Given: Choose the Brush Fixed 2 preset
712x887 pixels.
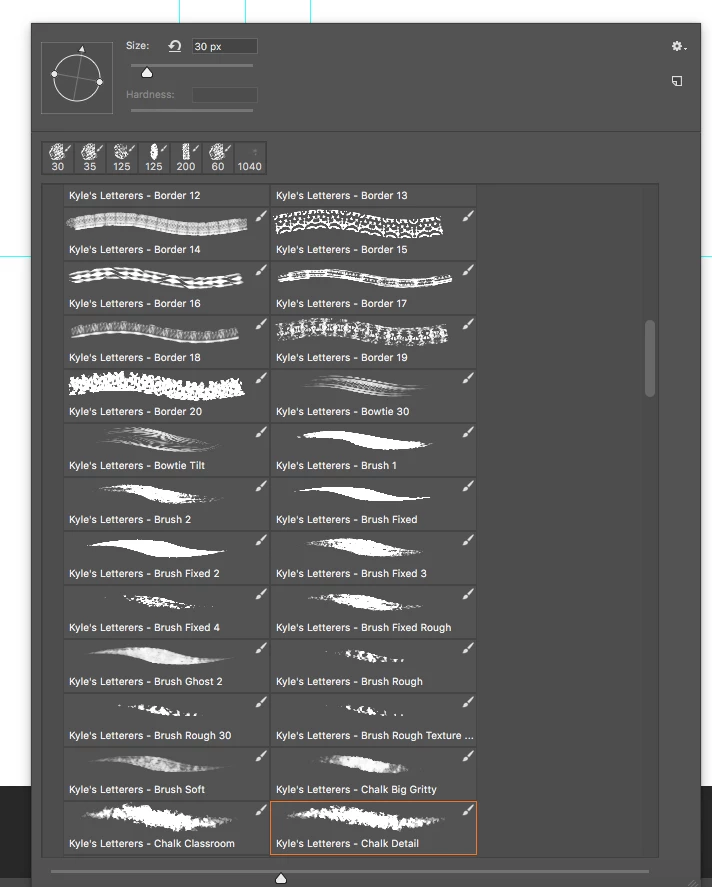Looking at the screenshot, I should pos(166,558).
